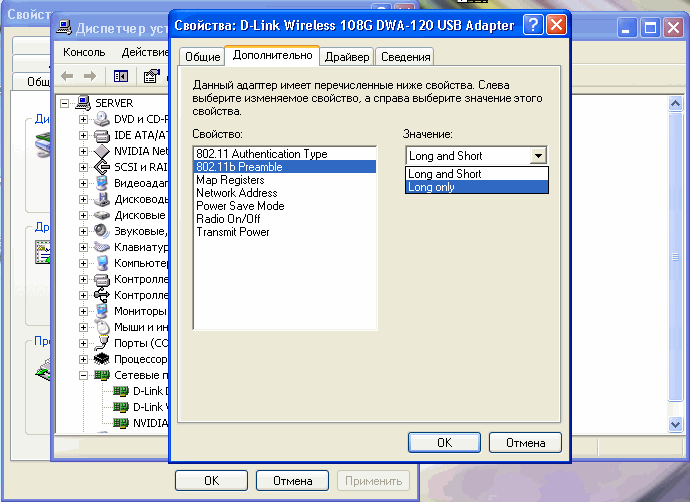Open Properties toolbar icon in Device Manager
Viewport: 690px width, 502px height.
(x=151, y=76)
